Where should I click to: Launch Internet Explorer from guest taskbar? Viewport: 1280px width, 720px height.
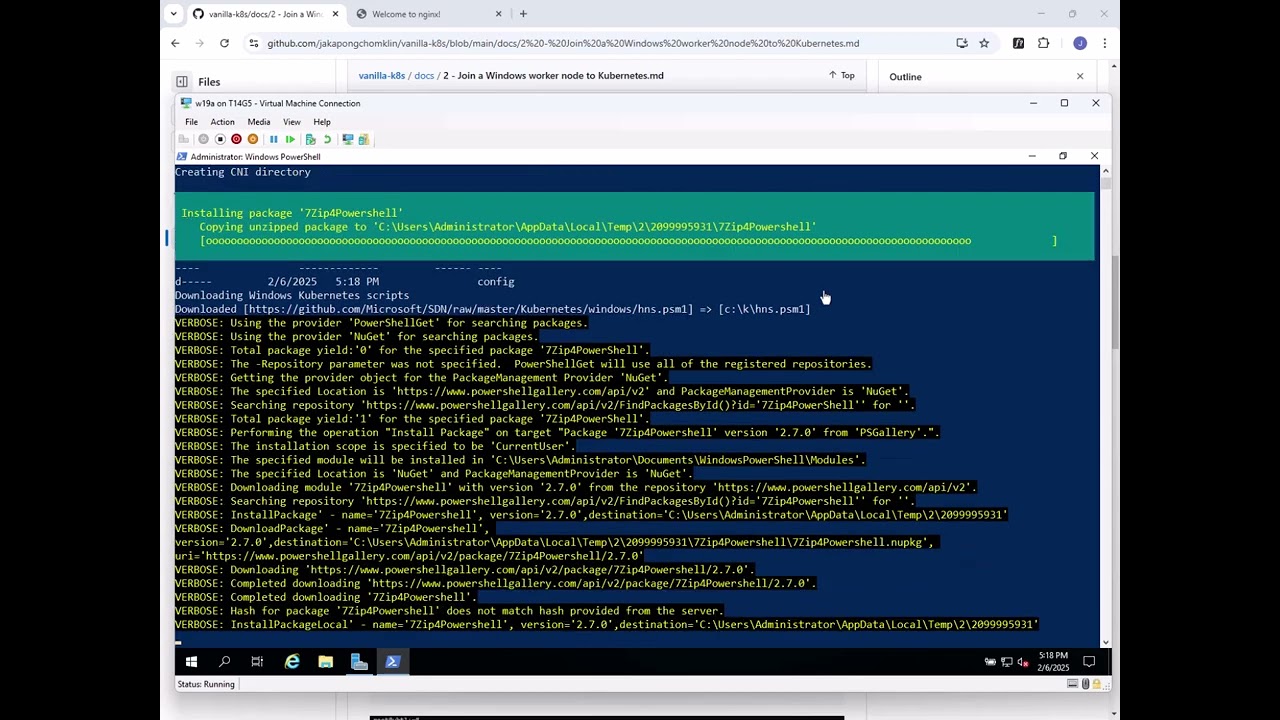[x=292, y=662]
